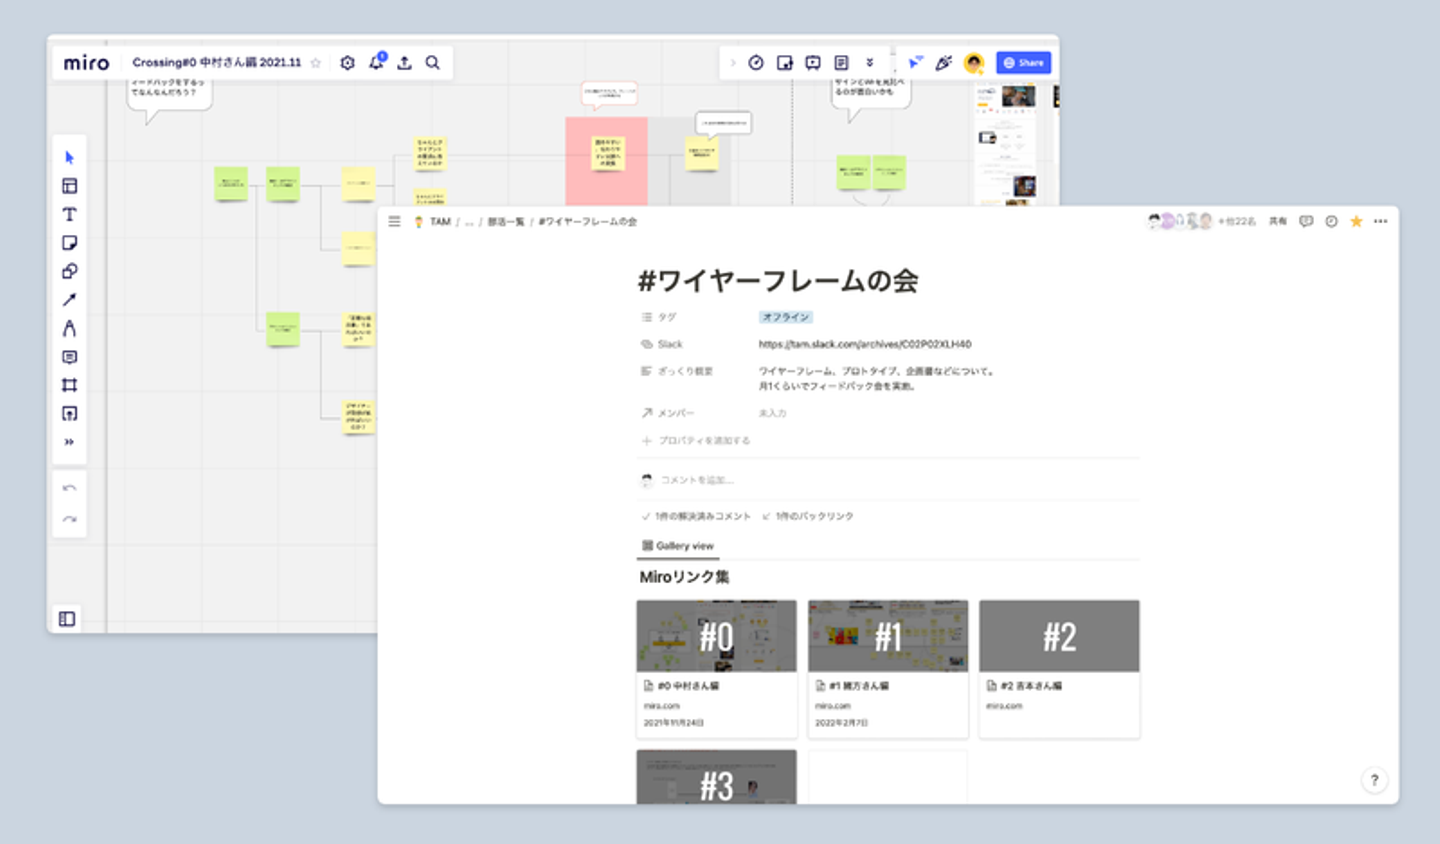
Task: Pick the Shapes tool in Miro
Action: point(69,271)
